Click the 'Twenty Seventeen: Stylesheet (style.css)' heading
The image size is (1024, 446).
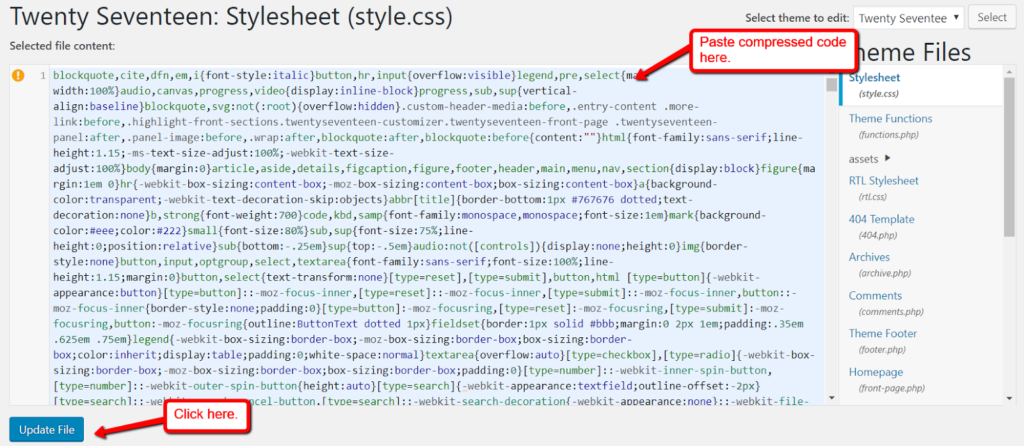coord(231,18)
